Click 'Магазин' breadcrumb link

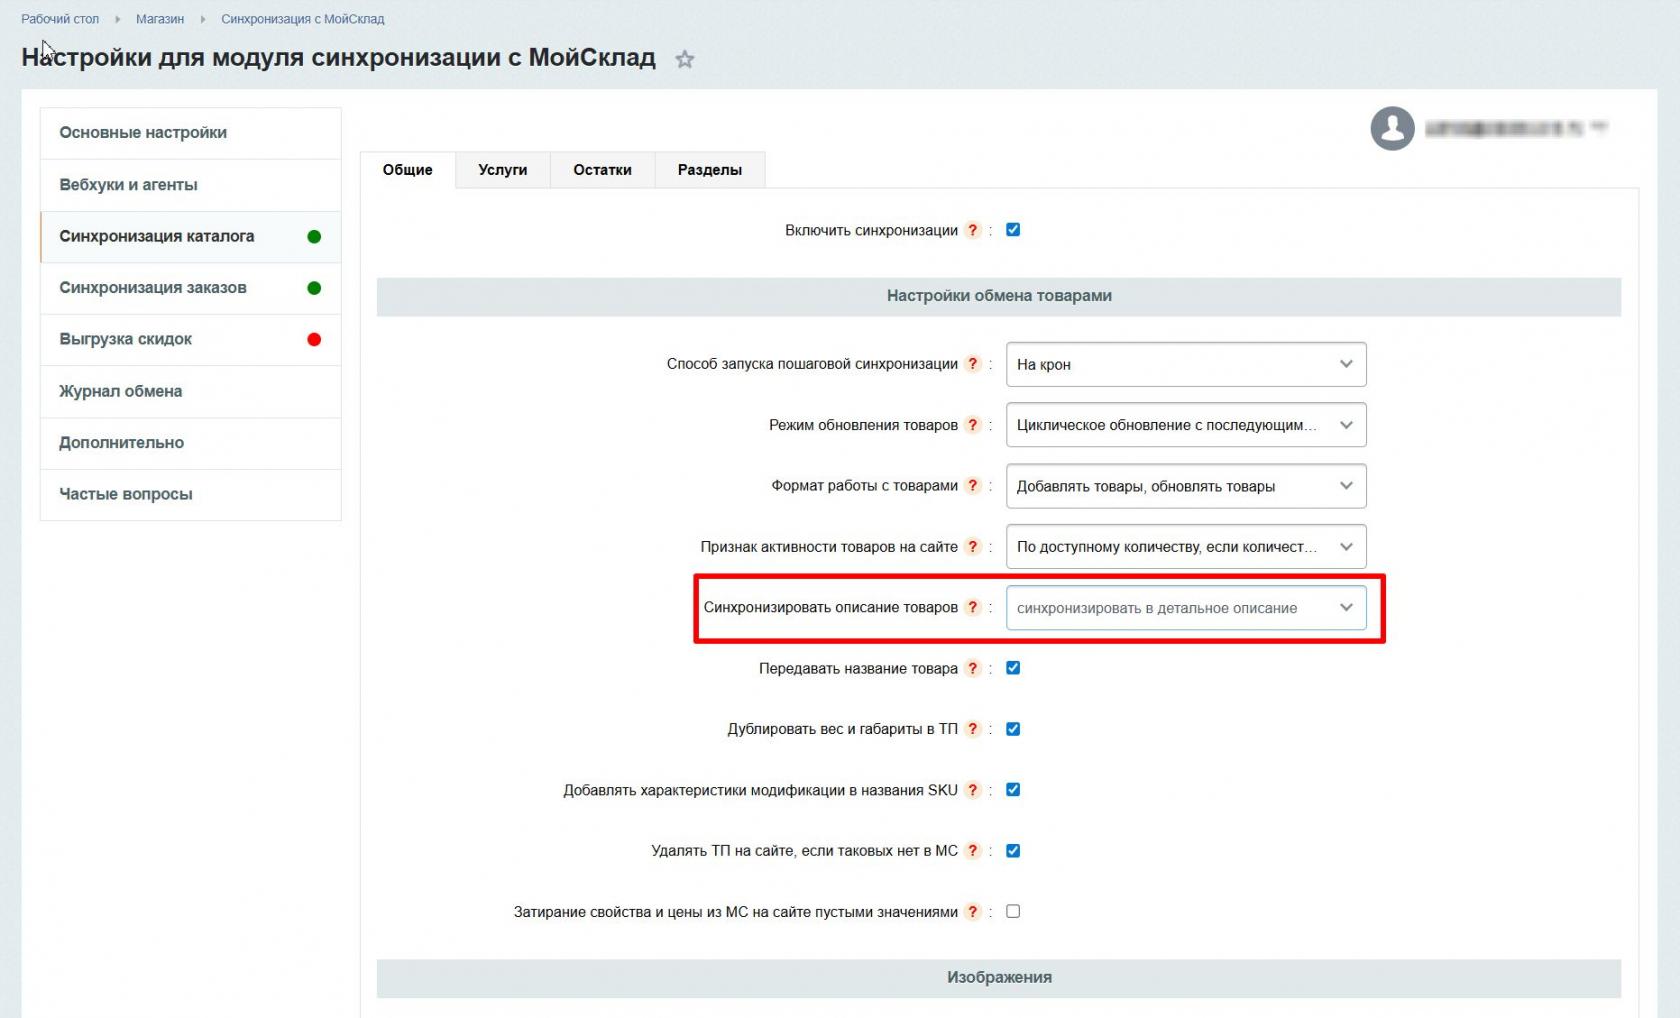click(160, 19)
